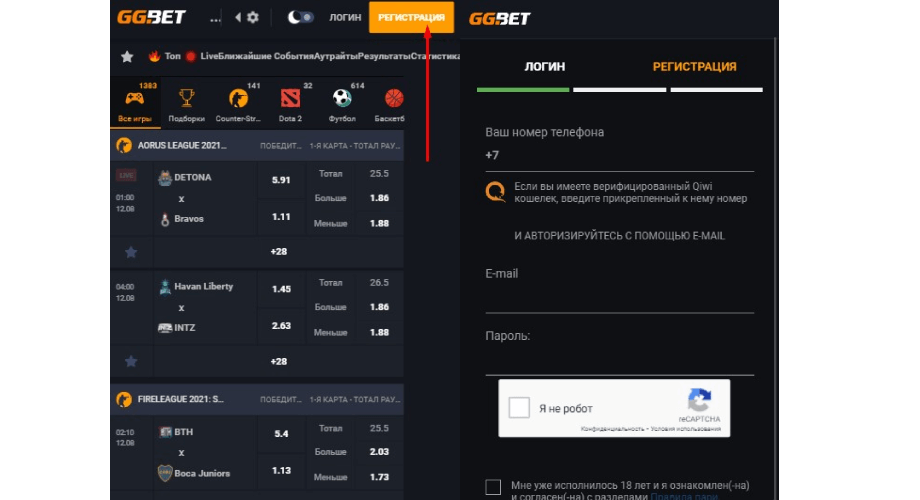920x500 pixels.
Task: Pick INTZ win odds 2.63
Action: point(281,326)
